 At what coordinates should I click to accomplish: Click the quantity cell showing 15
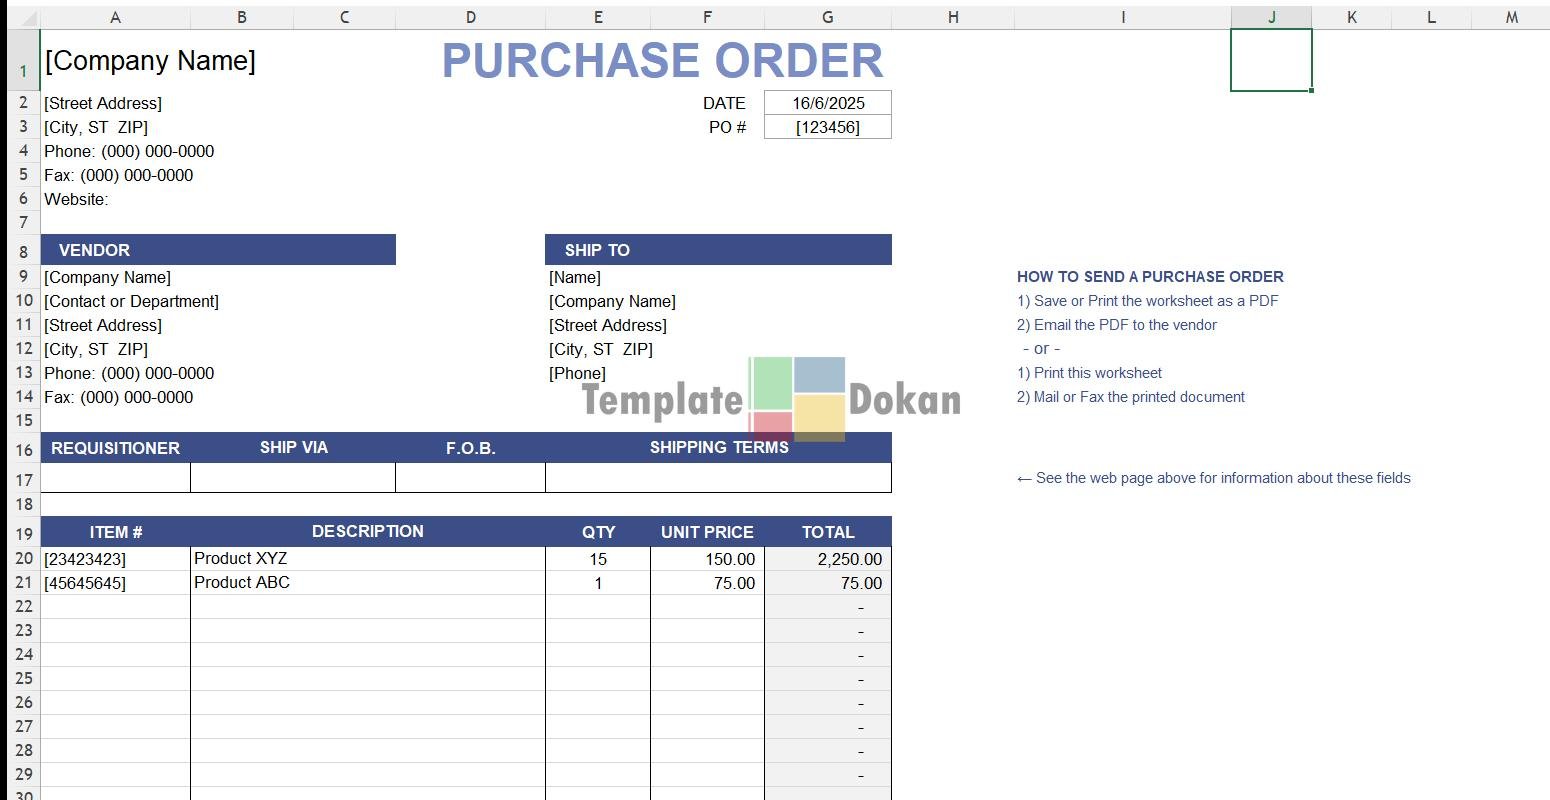[598, 559]
